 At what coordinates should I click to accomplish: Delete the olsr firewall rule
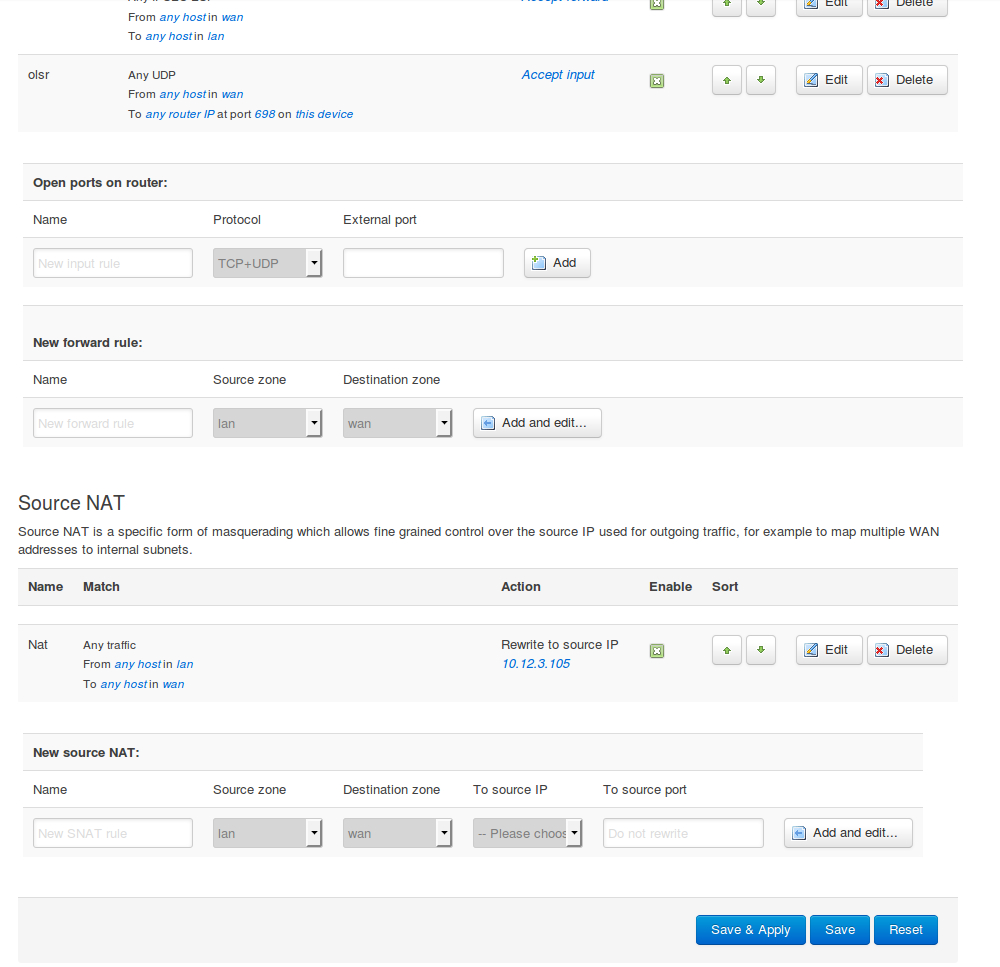click(x=906, y=80)
